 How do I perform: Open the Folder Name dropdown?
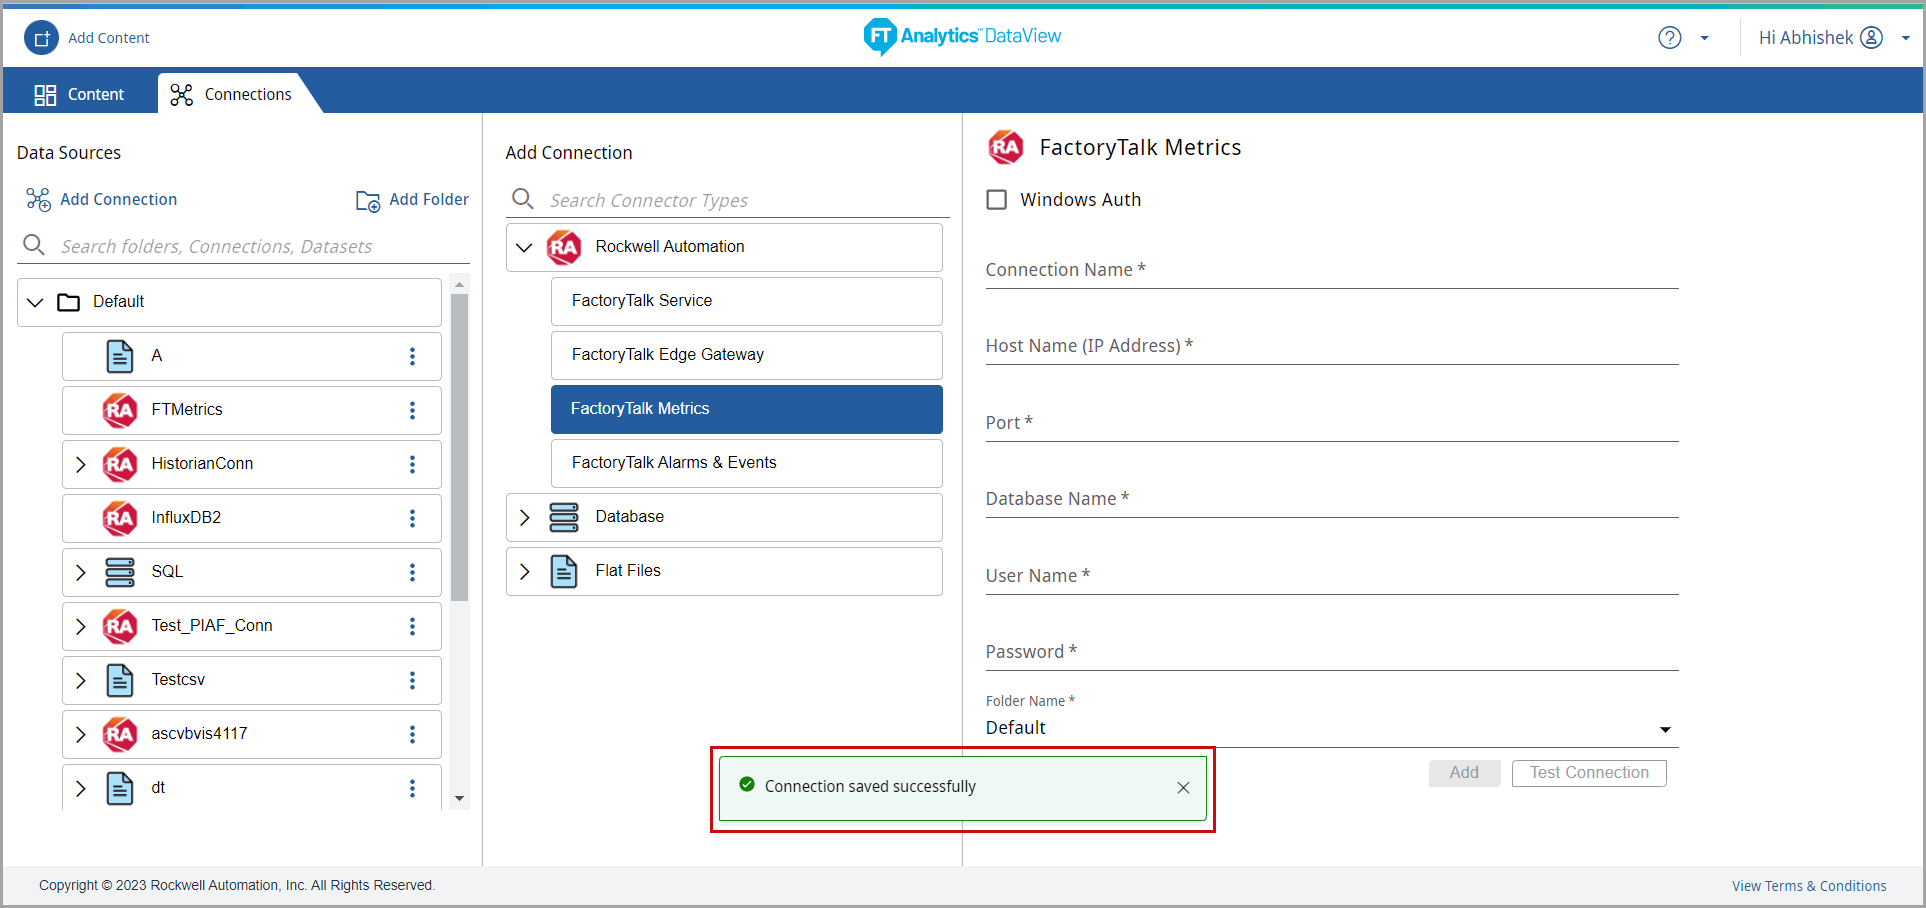pos(1664,729)
